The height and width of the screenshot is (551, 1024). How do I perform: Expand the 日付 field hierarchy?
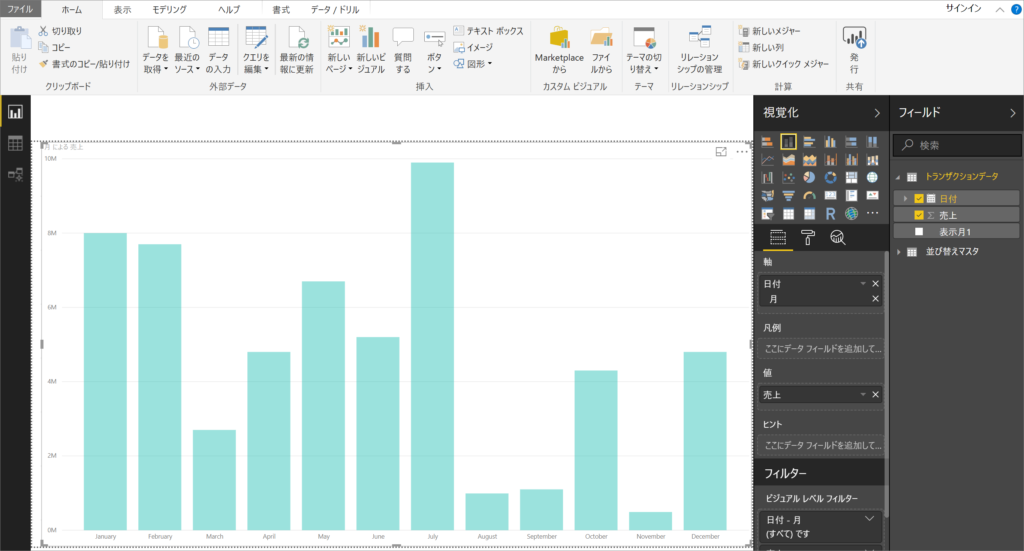point(905,198)
